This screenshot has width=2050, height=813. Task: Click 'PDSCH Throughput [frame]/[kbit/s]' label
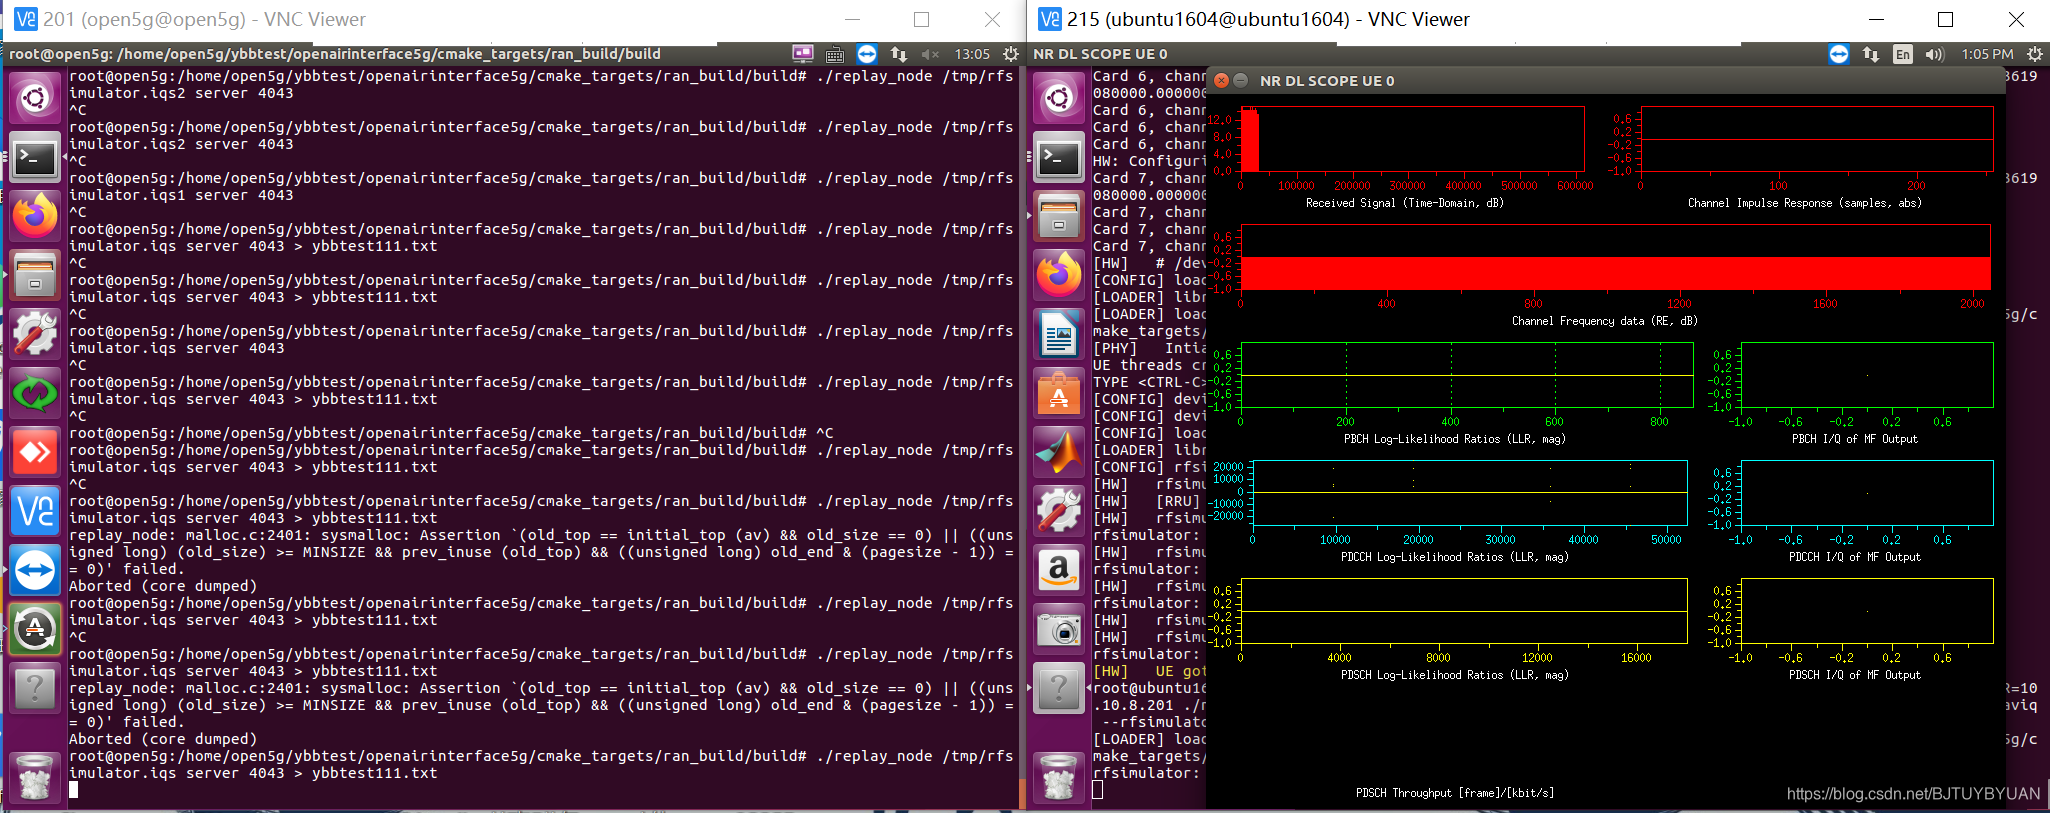tap(1455, 793)
